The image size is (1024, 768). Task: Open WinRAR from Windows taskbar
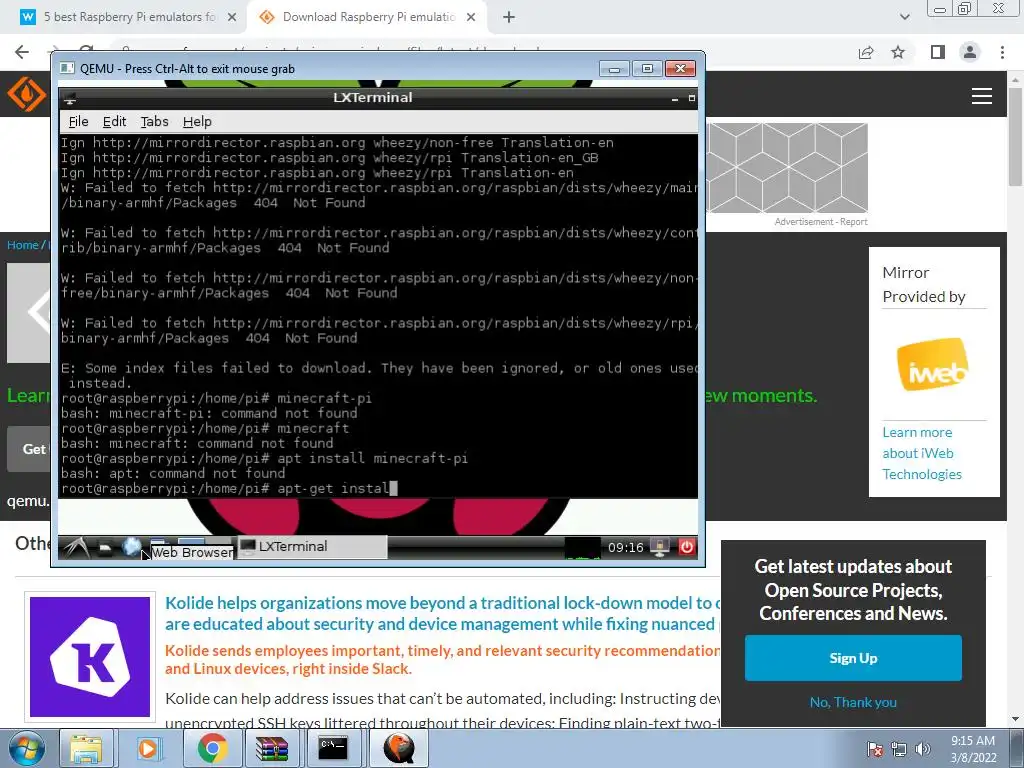click(272, 748)
